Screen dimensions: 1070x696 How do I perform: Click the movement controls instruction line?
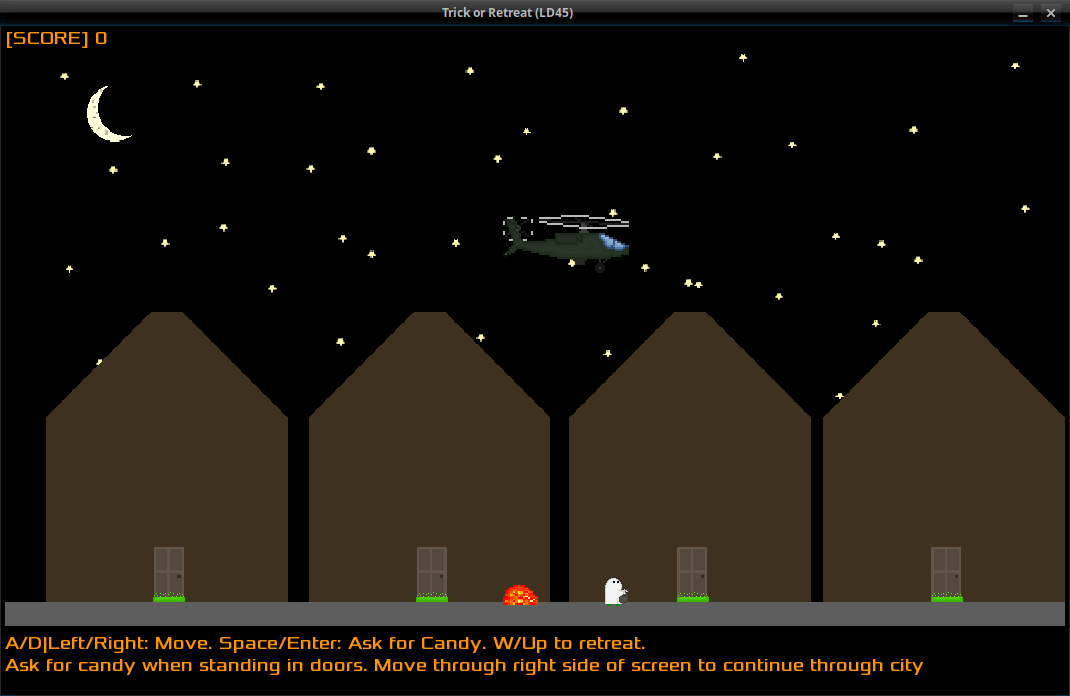pyautogui.click(x=325, y=643)
